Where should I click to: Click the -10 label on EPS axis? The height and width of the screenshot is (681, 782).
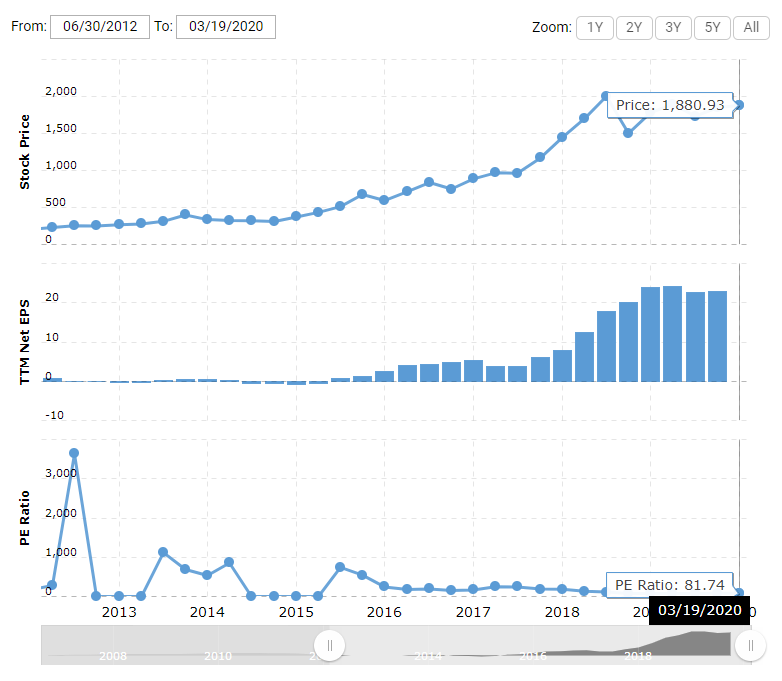[54, 415]
